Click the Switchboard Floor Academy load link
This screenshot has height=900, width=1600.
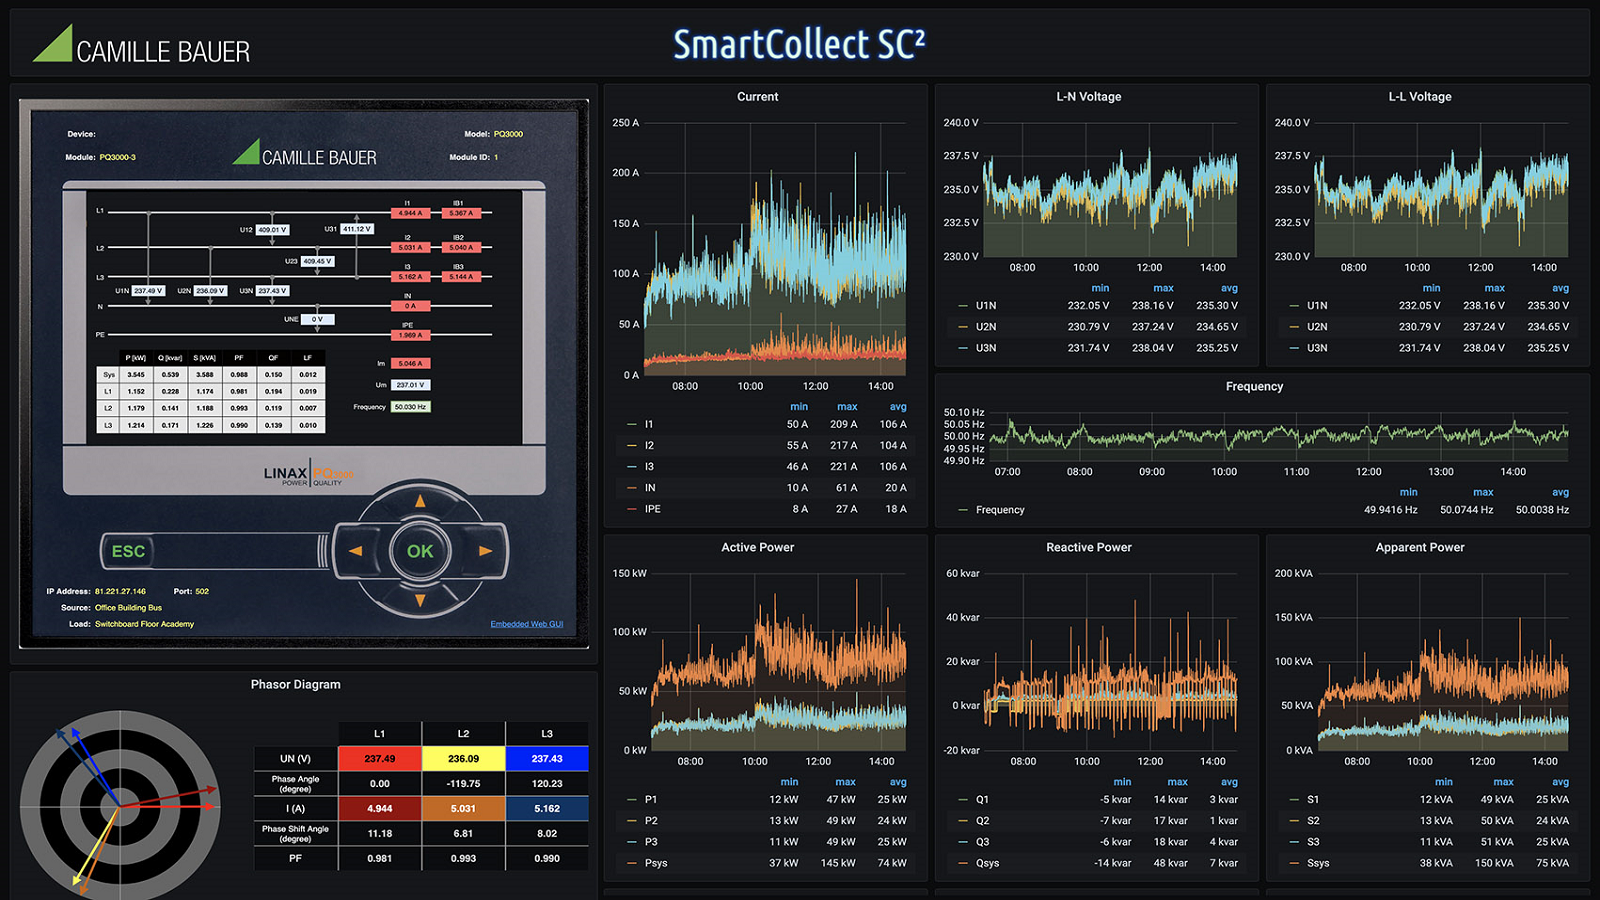point(144,624)
